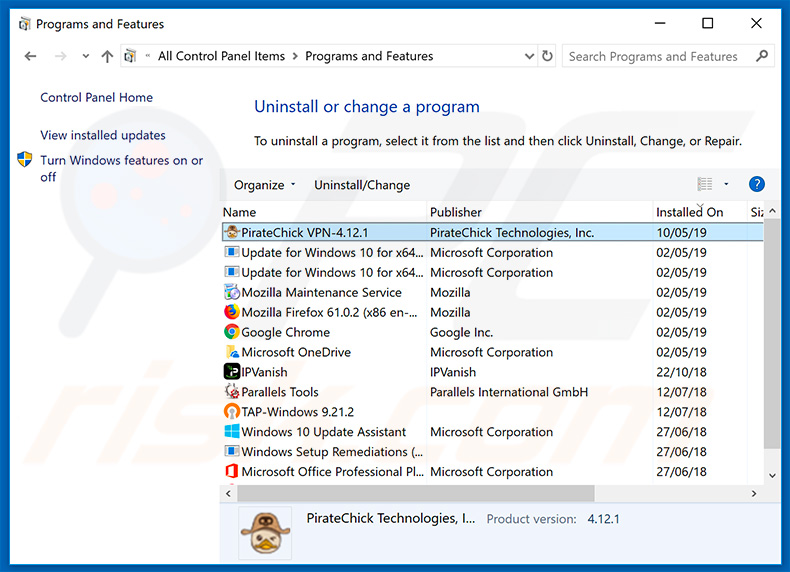
Task: Click Programs and Features breadcrumb
Action: [369, 56]
